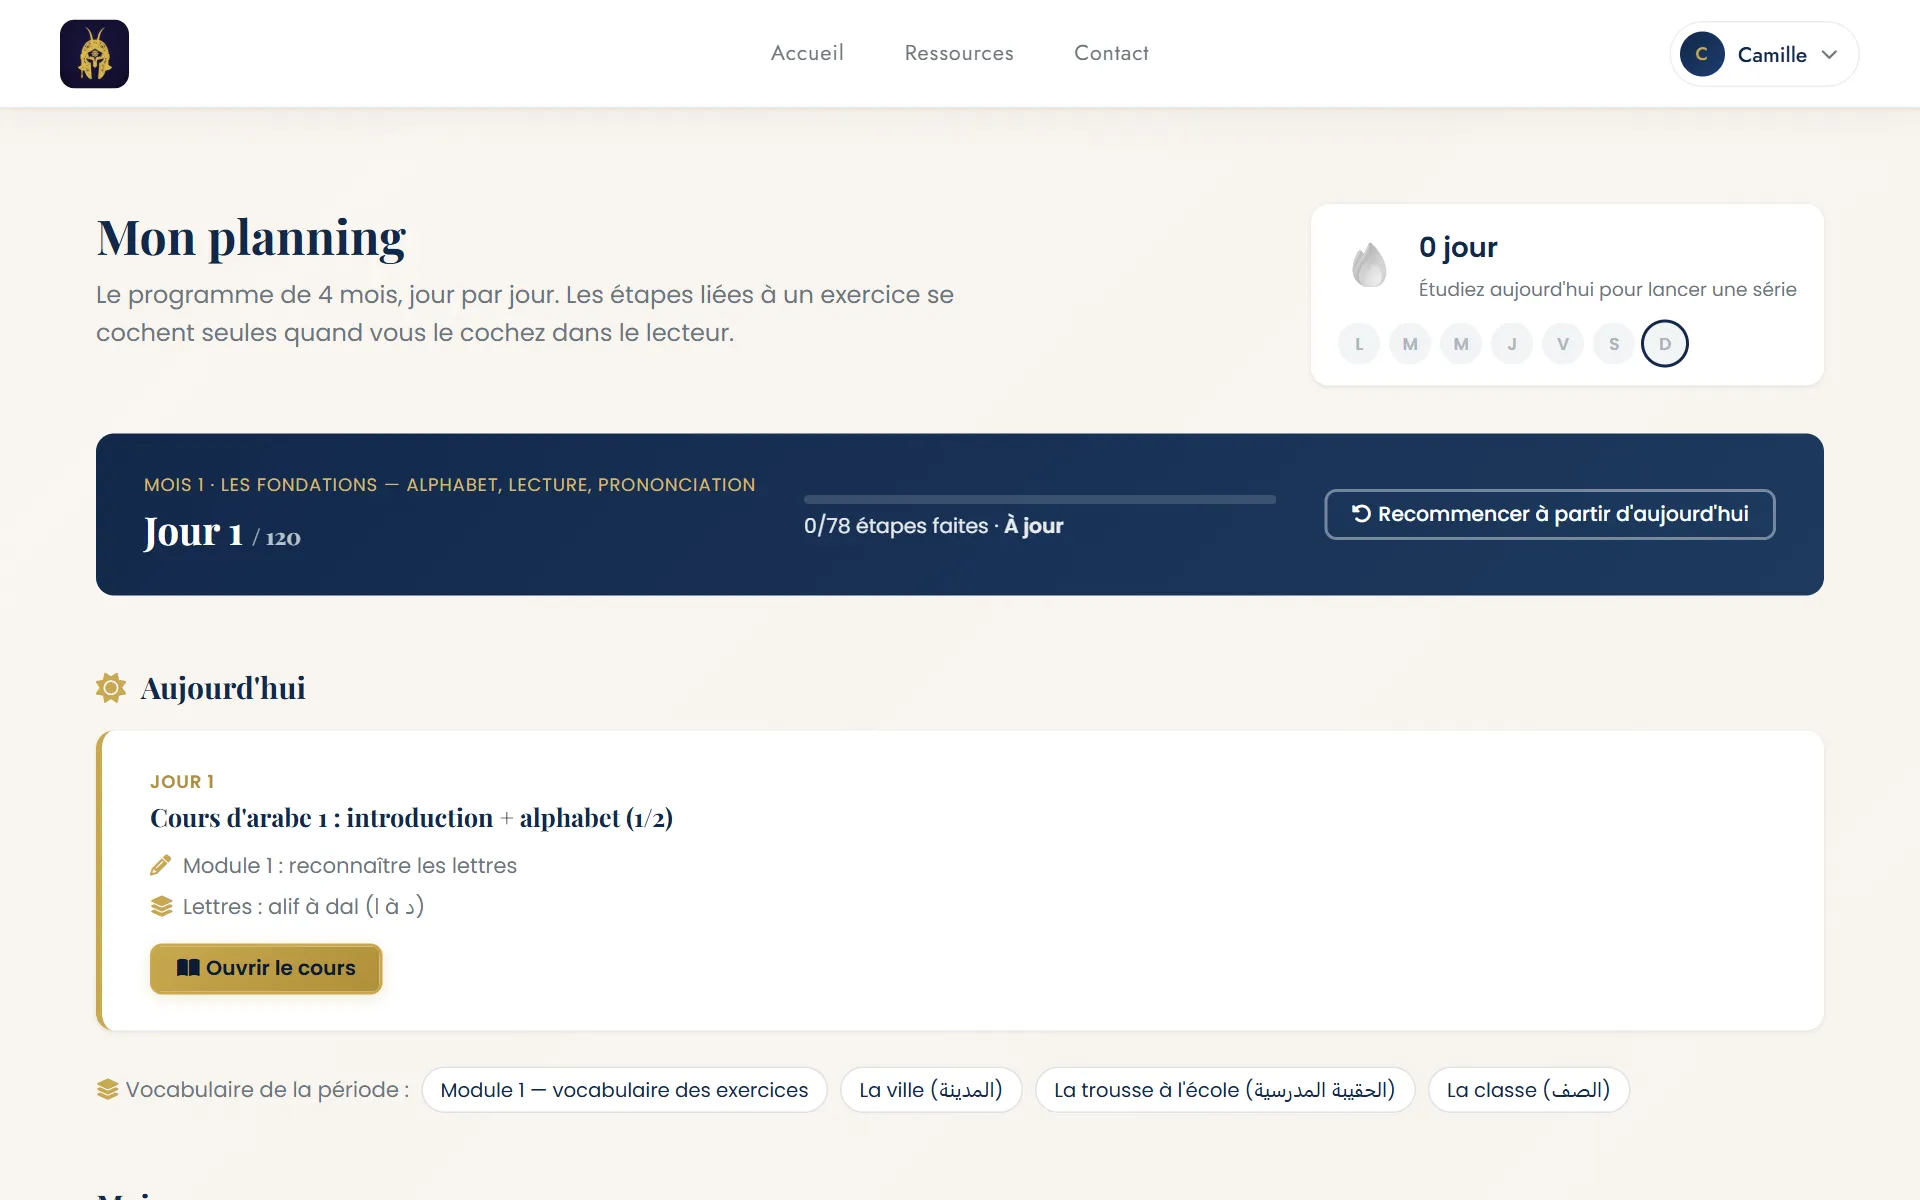Open the Contact page

tap(1111, 53)
